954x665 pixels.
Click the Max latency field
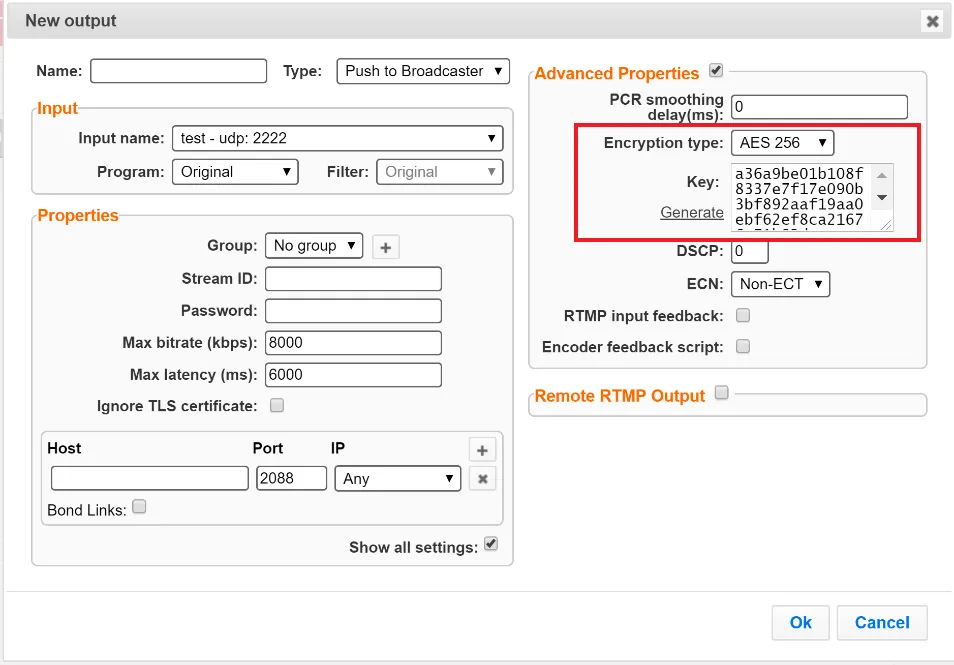coord(353,375)
